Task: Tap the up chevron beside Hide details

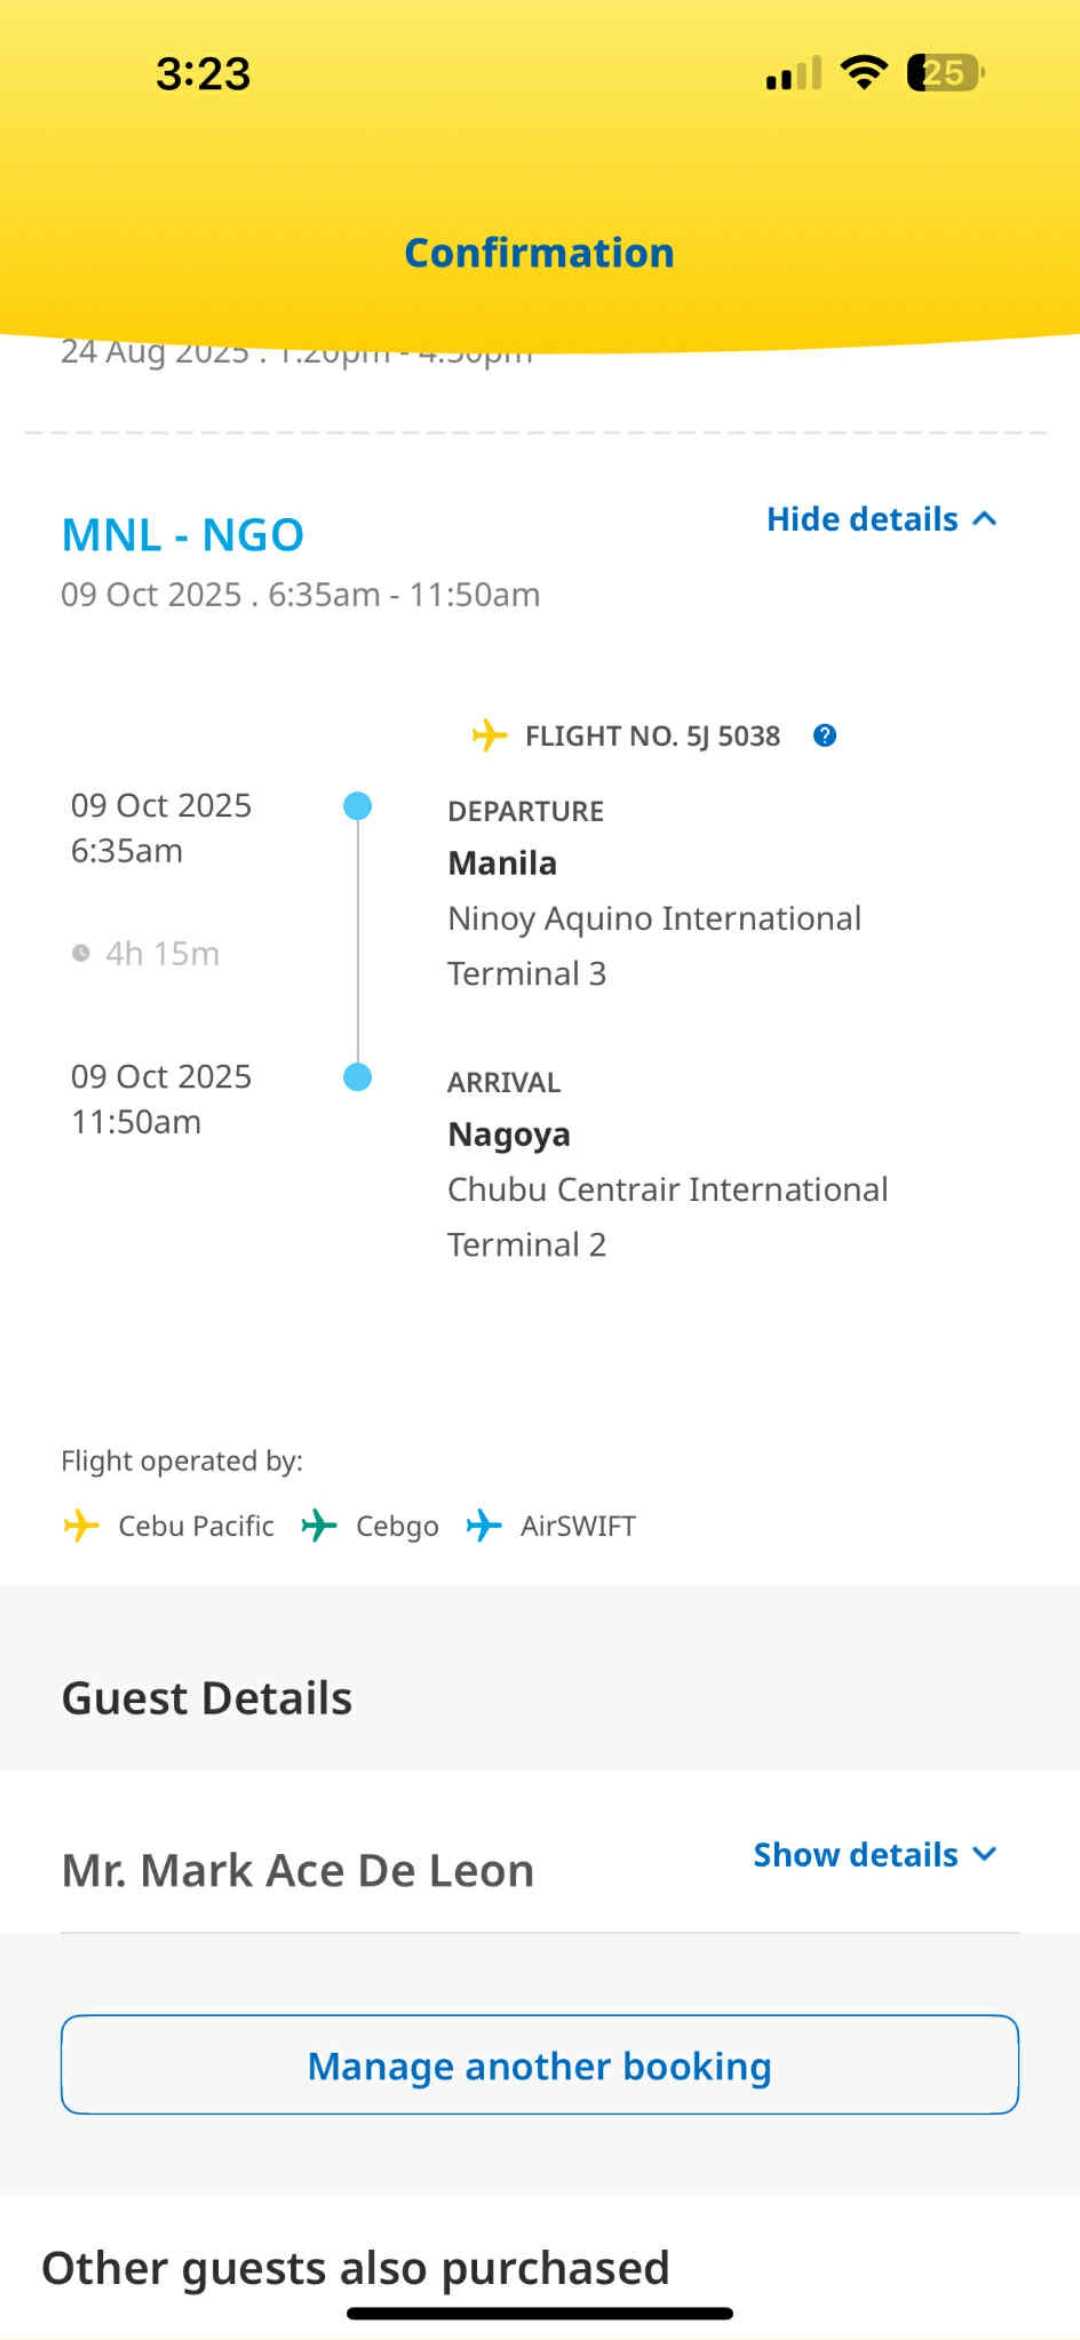Action: pyautogui.click(x=985, y=519)
